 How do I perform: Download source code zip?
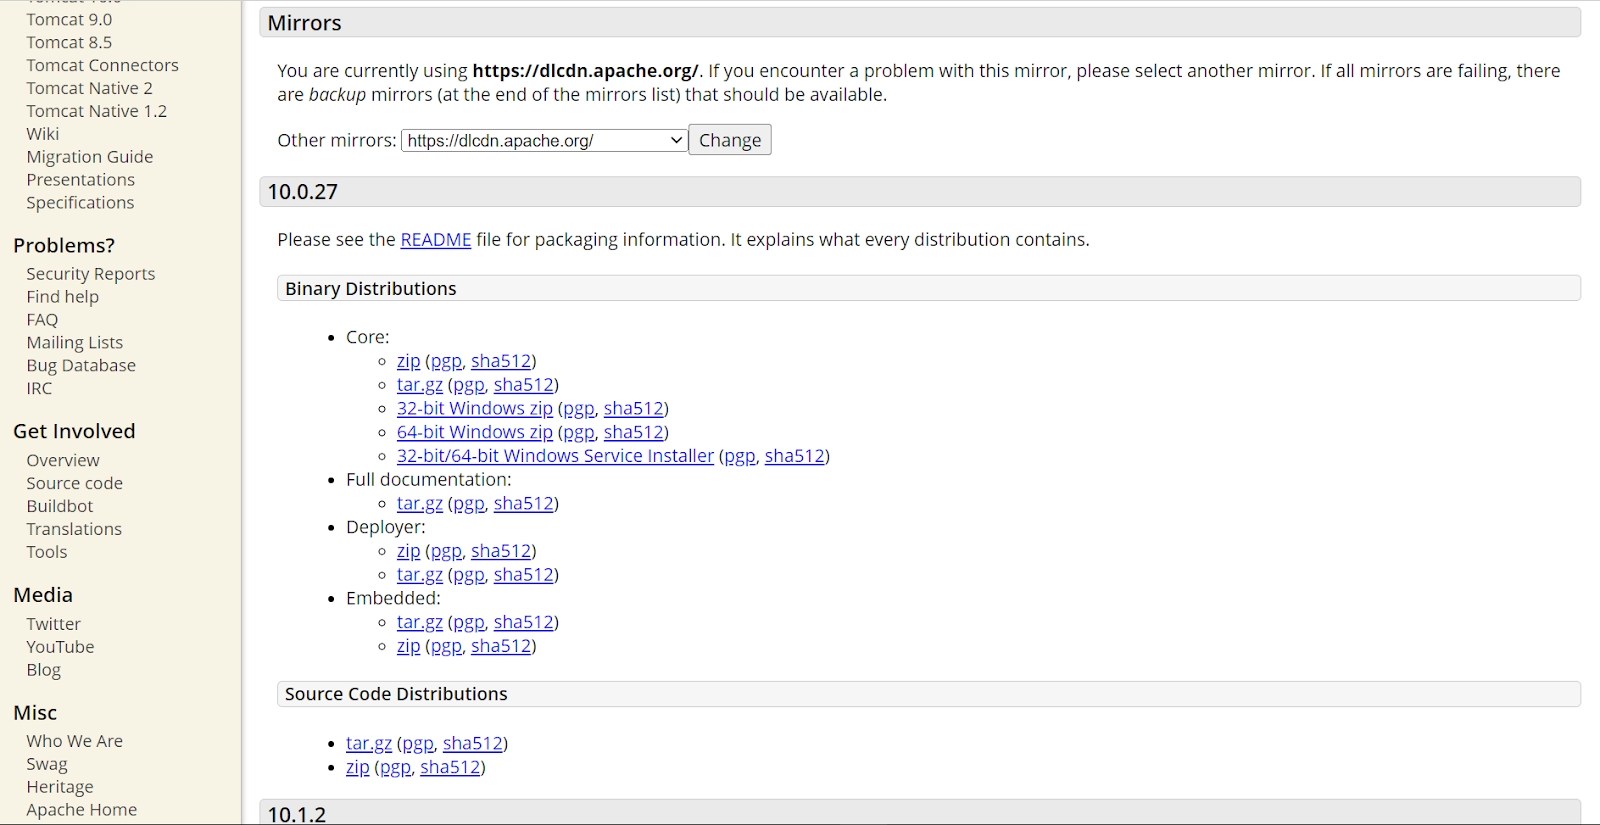357,767
